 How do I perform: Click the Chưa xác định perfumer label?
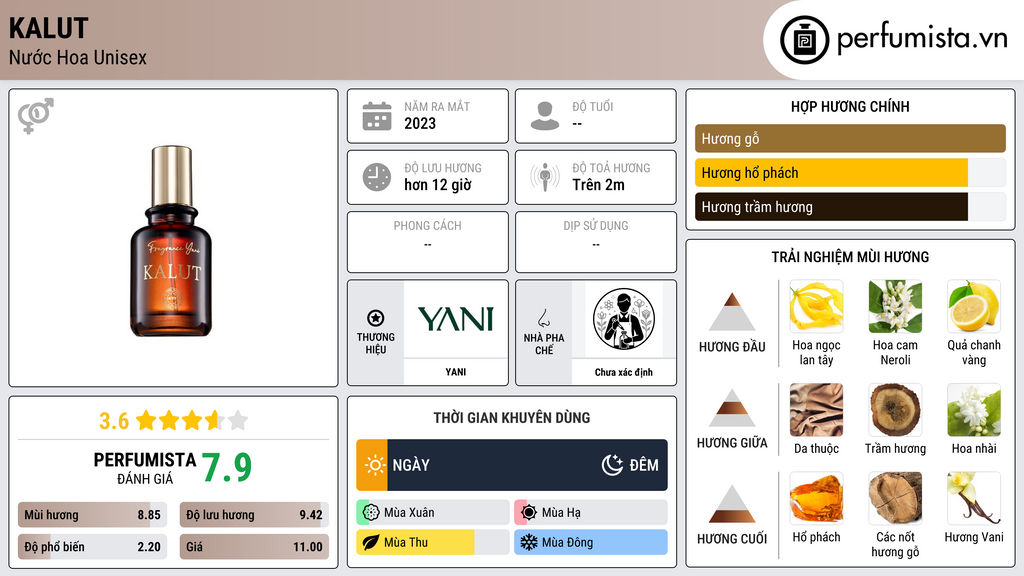tap(624, 372)
